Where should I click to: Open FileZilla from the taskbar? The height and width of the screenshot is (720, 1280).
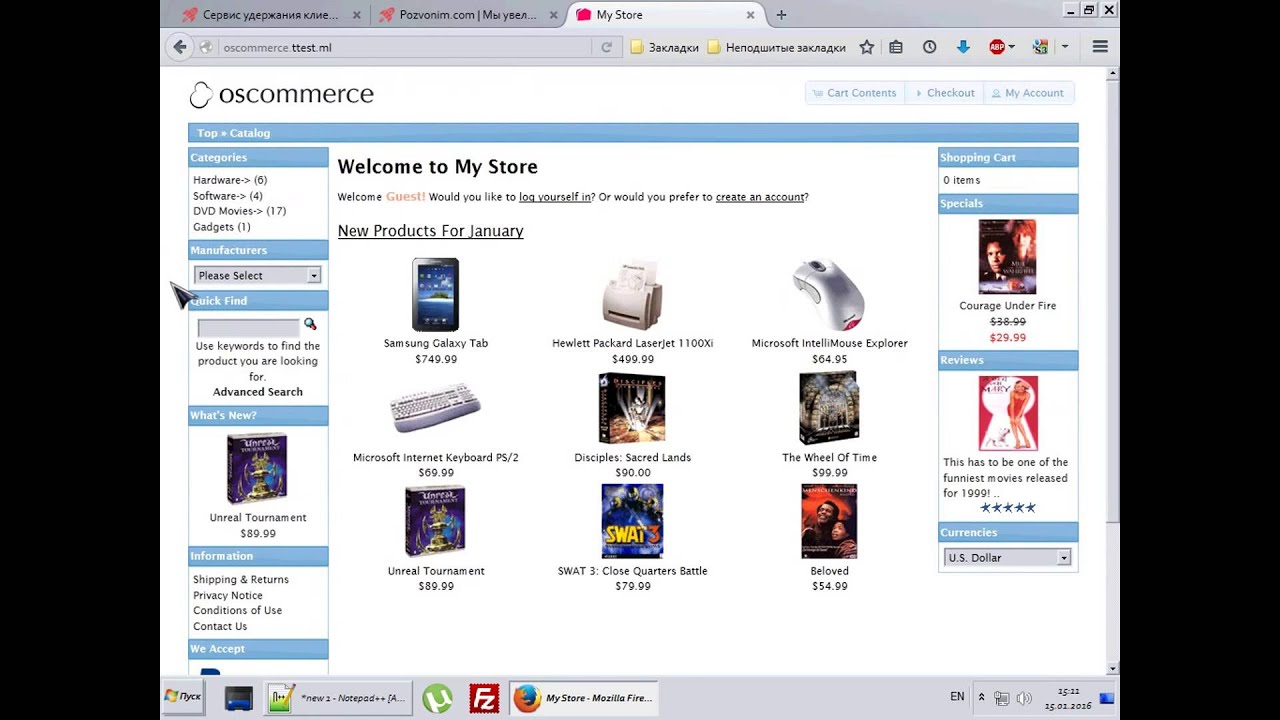(x=484, y=698)
